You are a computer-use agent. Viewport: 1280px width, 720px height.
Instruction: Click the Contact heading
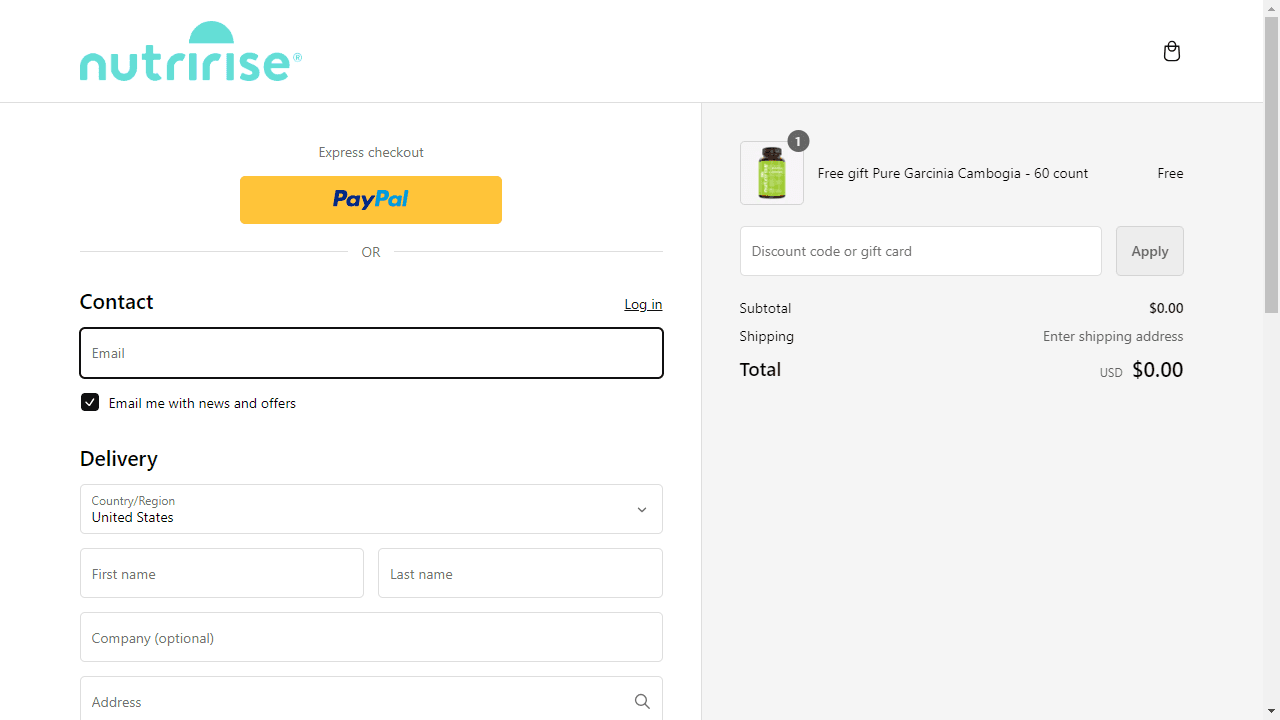click(117, 301)
